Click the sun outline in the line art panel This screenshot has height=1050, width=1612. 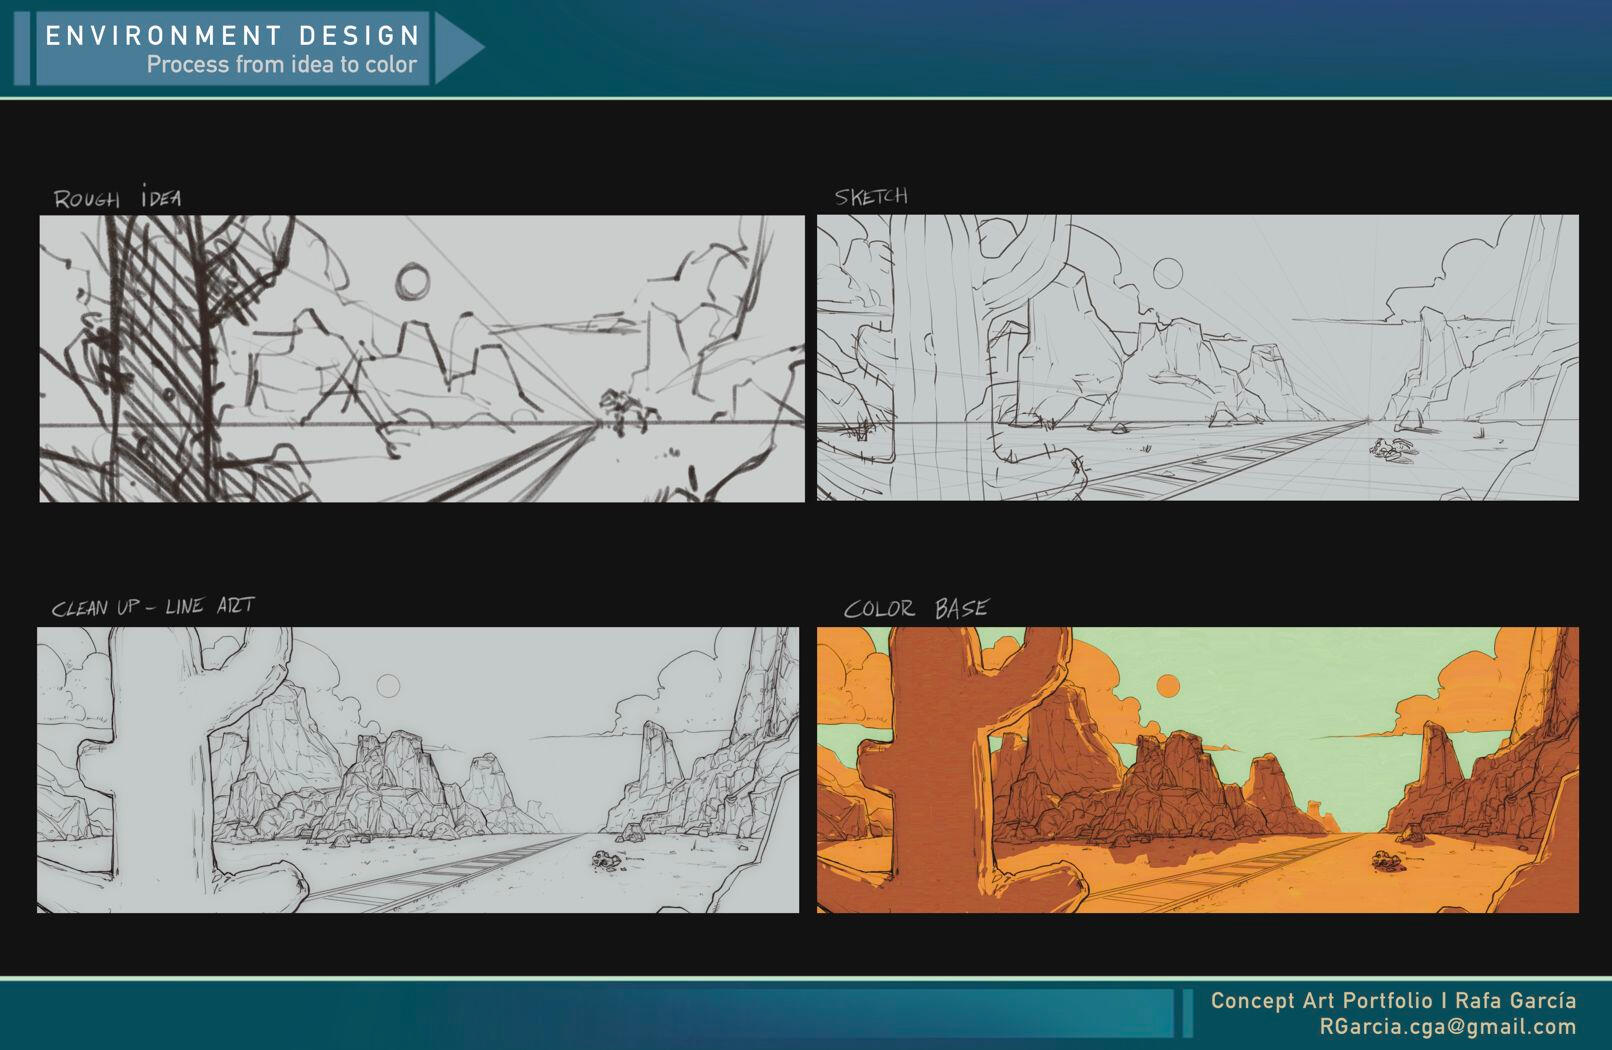(x=388, y=686)
